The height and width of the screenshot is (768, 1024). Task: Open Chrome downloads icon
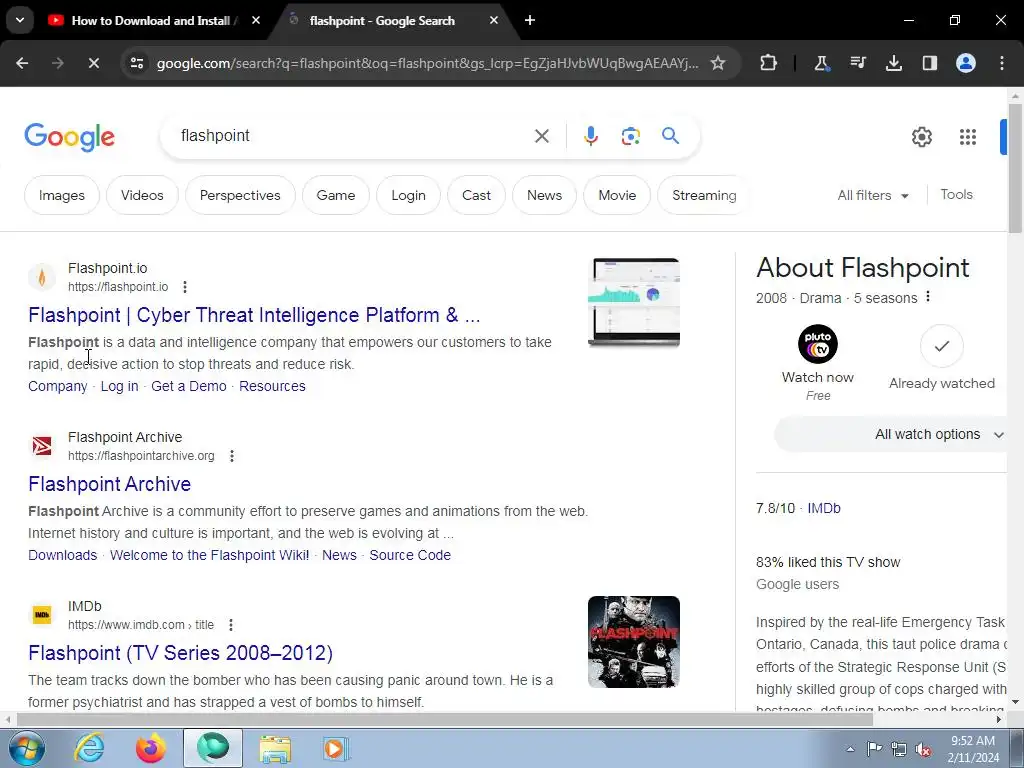coord(893,63)
